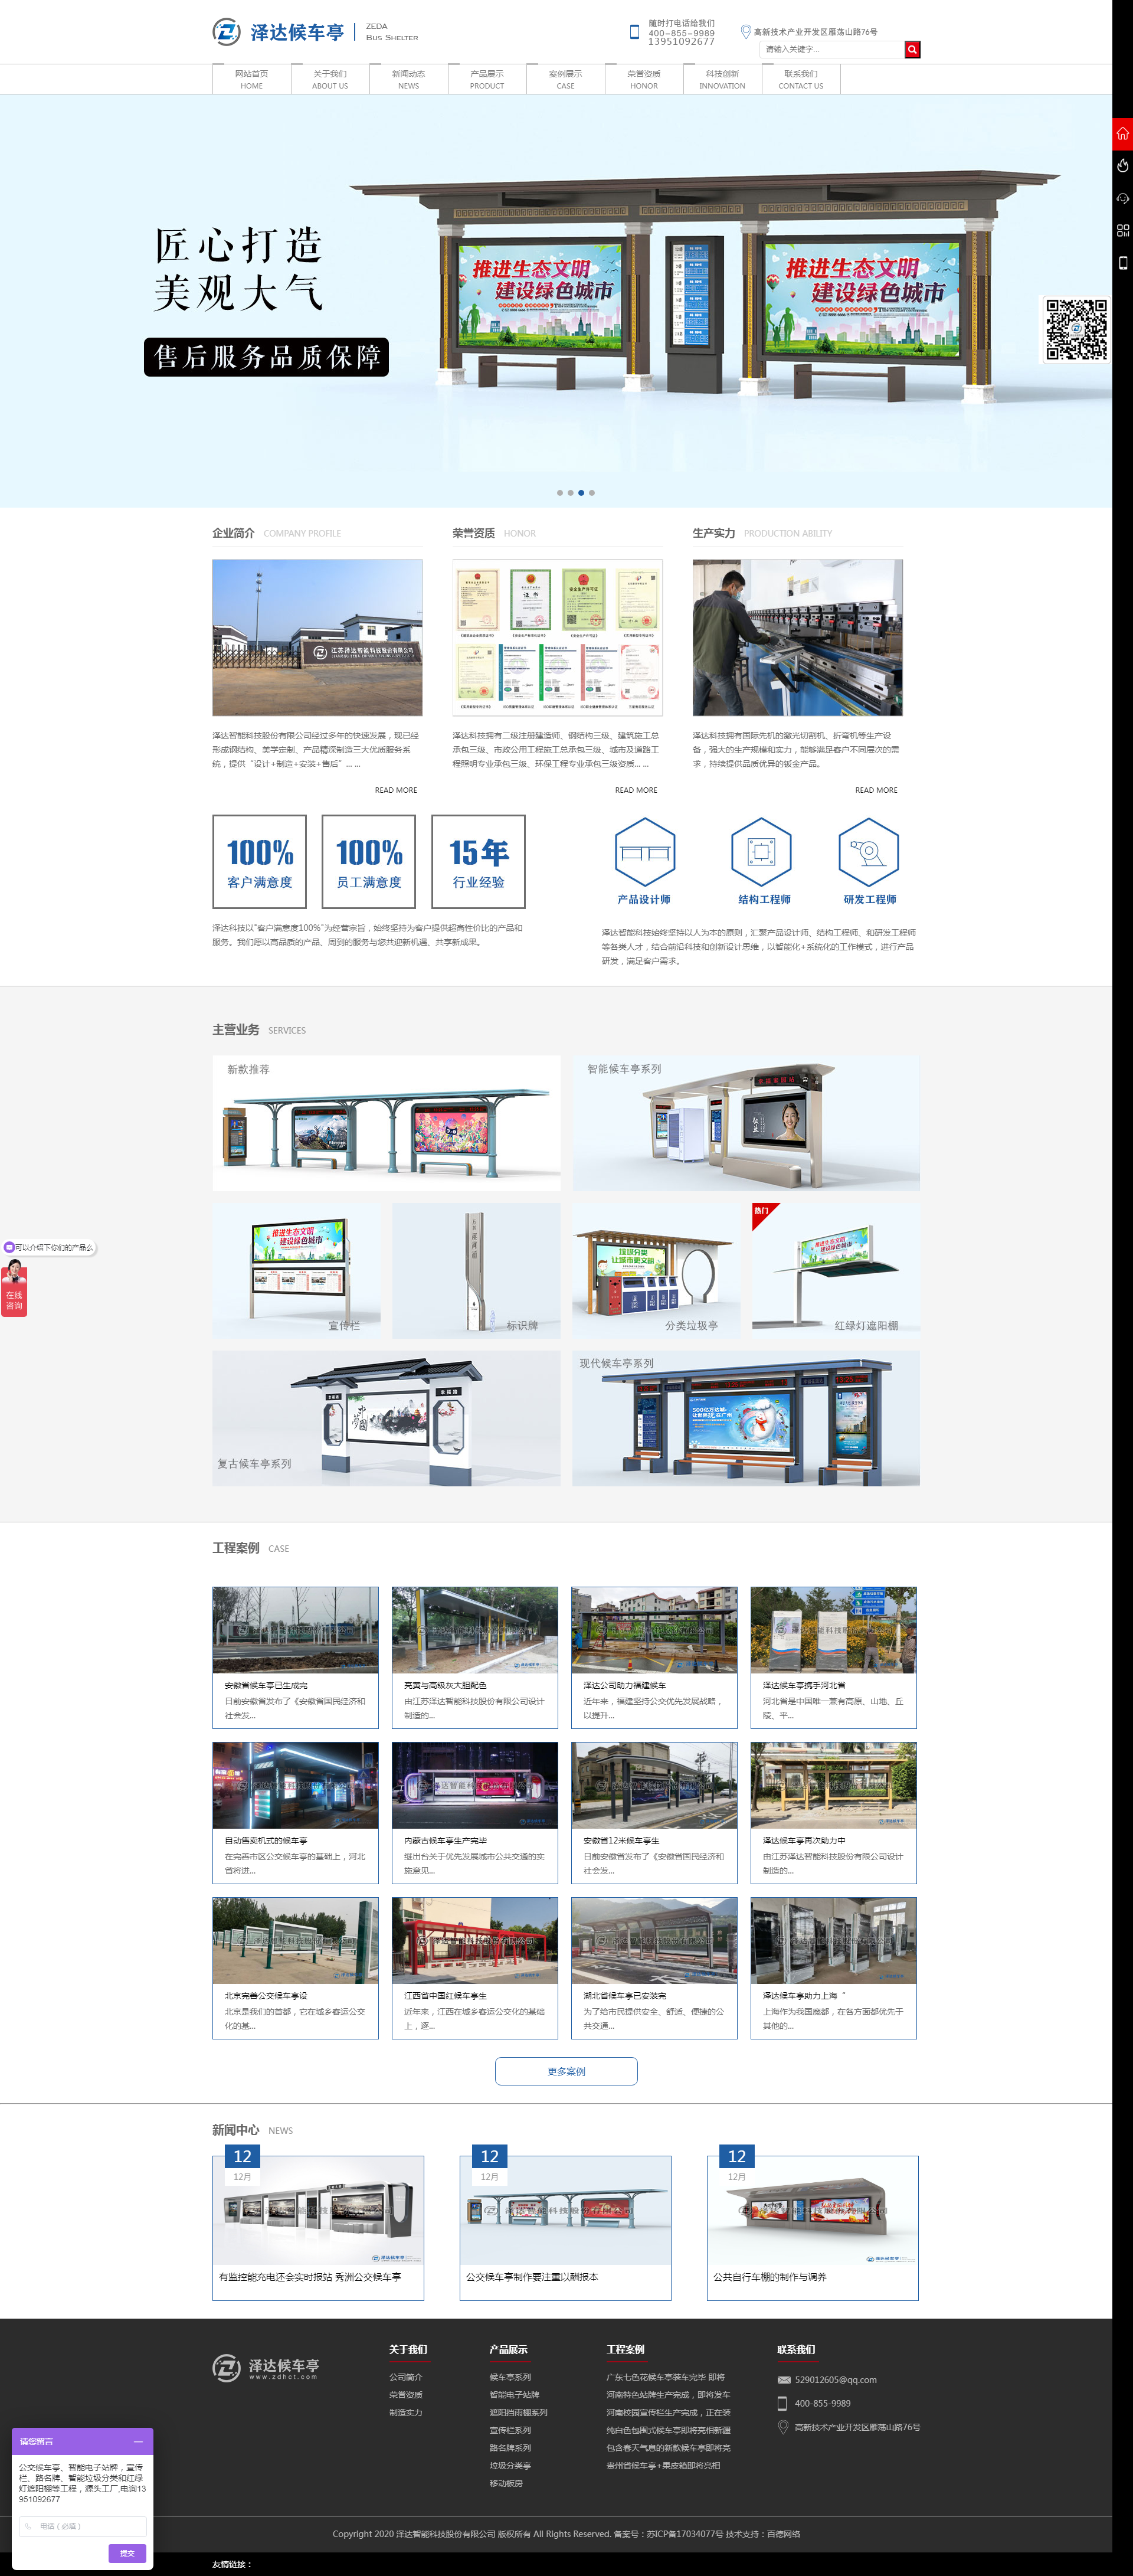The width and height of the screenshot is (1133, 2576).
Task: Click the 产品设计师 hexagon icon
Action: point(644,851)
